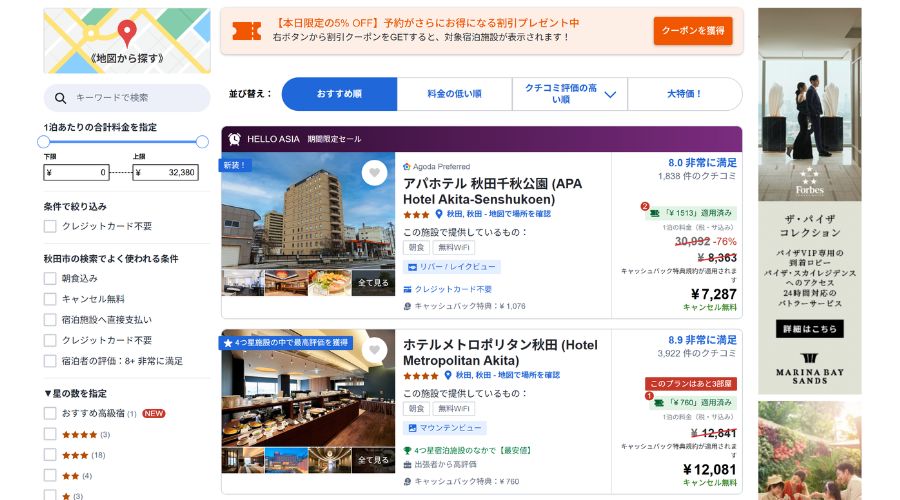
Task: Click APA Hotel price ¥7,287
Action: point(713,294)
